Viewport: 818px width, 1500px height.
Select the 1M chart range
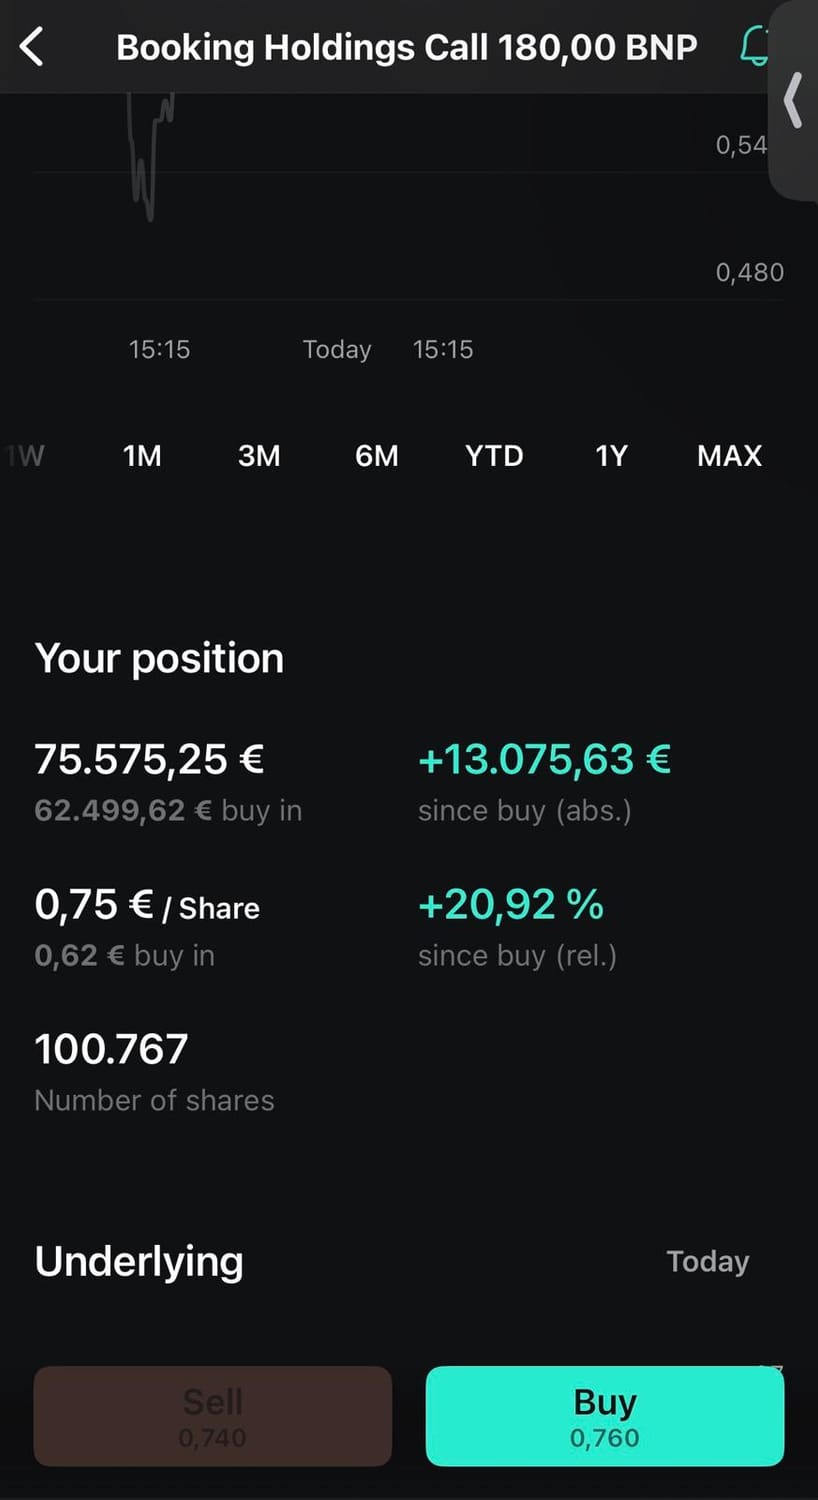coord(142,456)
